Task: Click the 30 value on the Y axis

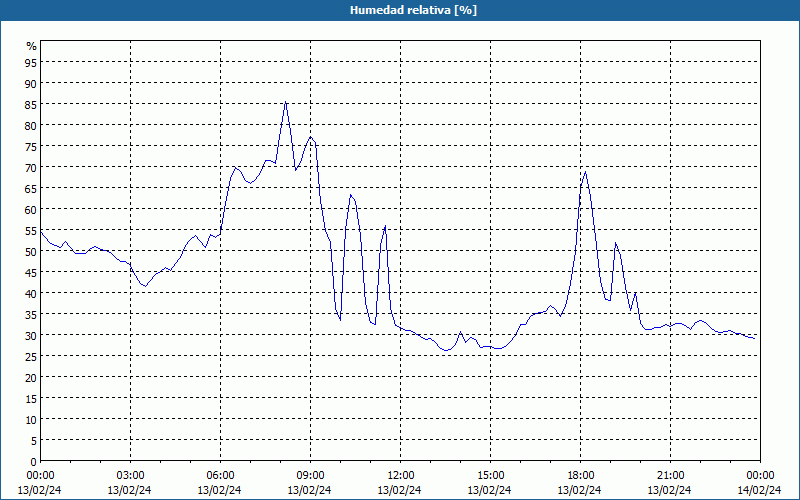Action: [x=31, y=335]
